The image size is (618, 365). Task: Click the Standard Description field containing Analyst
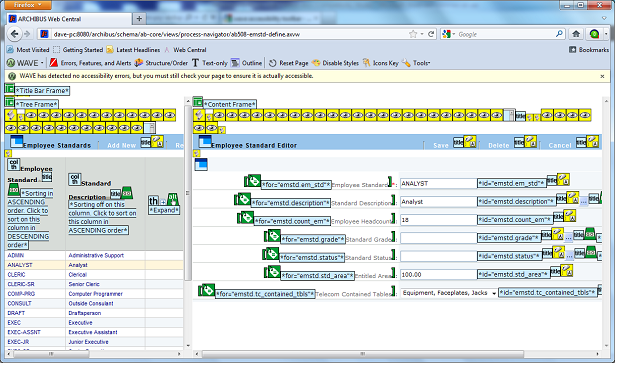(x=438, y=202)
